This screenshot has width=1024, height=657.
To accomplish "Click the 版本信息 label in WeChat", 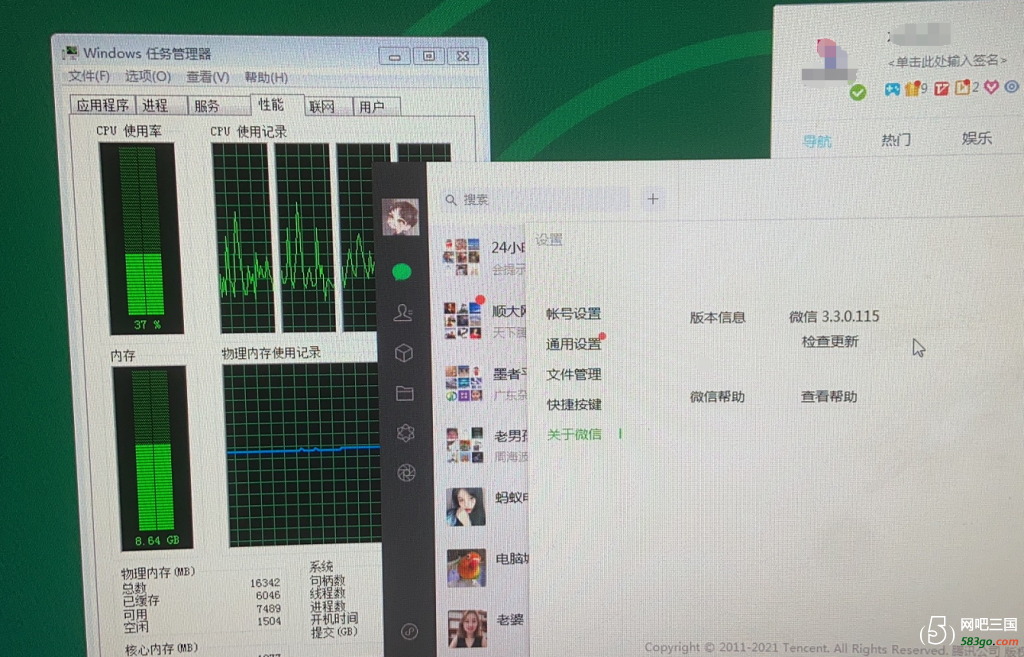I will (x=718, y=317).
